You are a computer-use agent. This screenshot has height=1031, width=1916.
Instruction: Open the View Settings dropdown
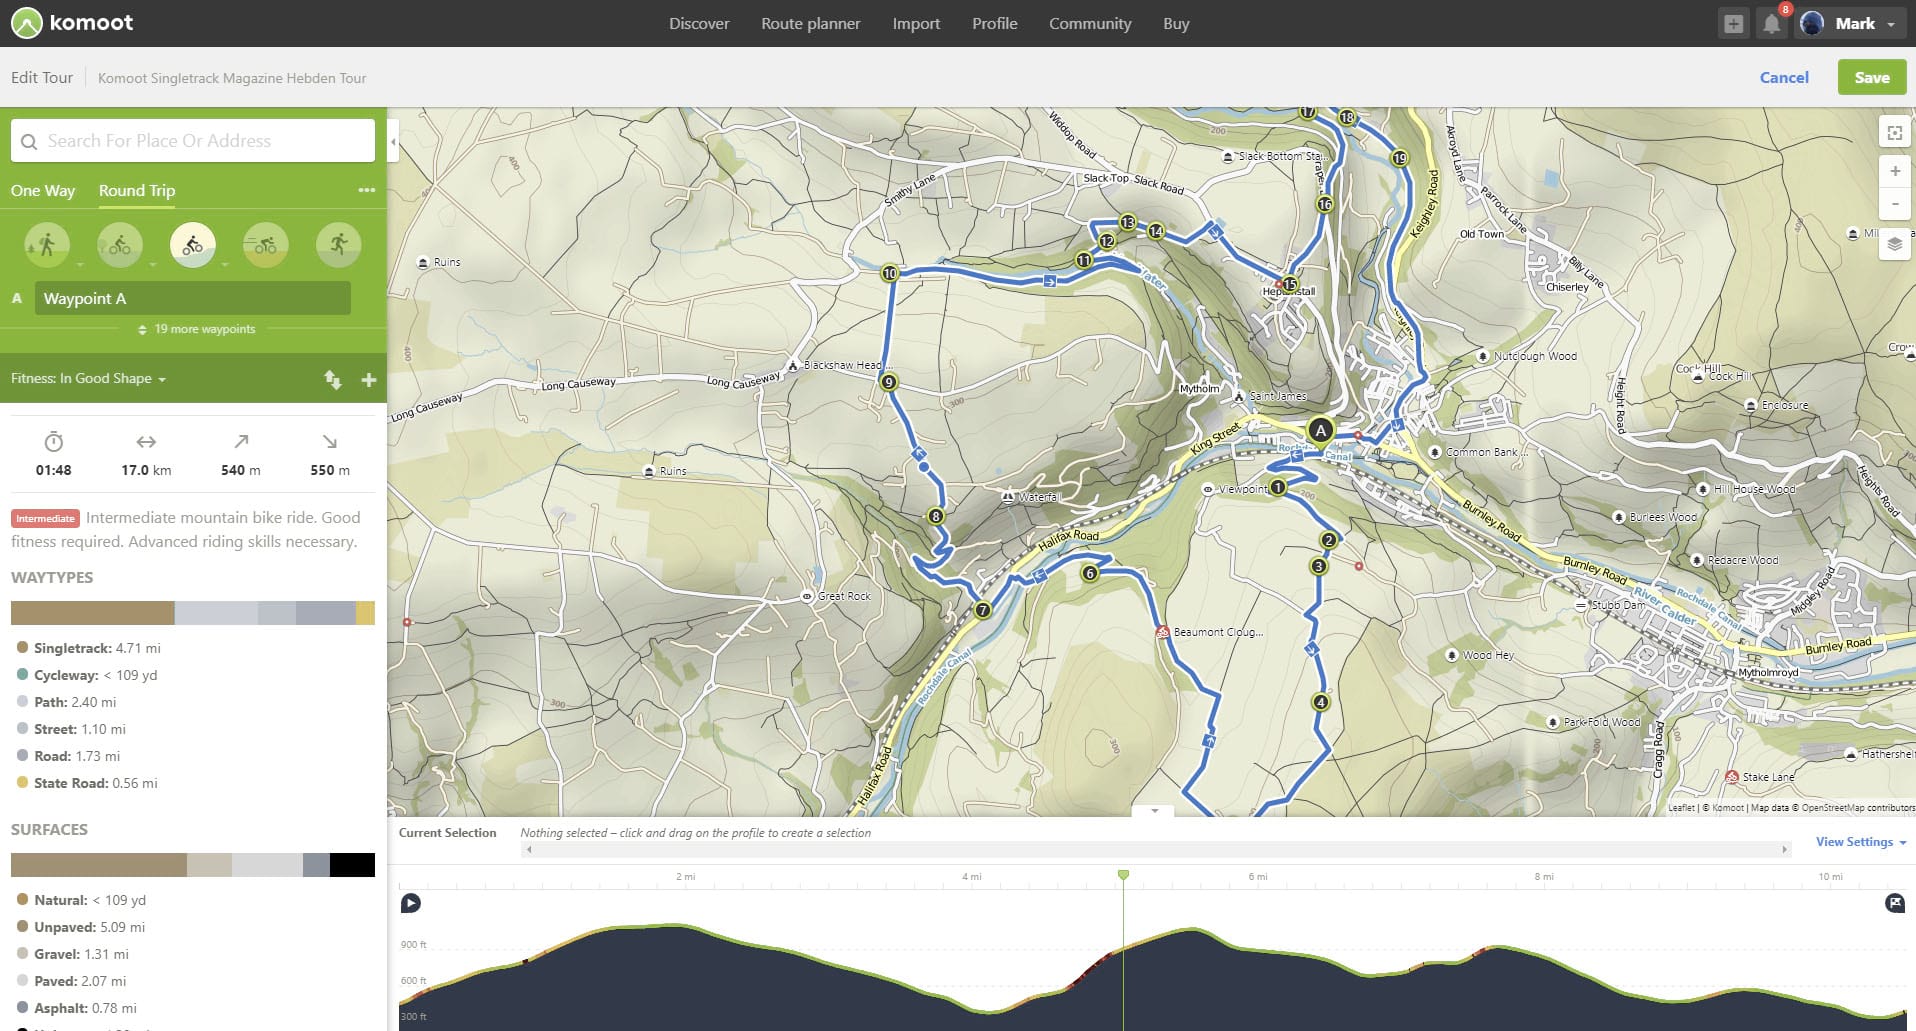1860,842
